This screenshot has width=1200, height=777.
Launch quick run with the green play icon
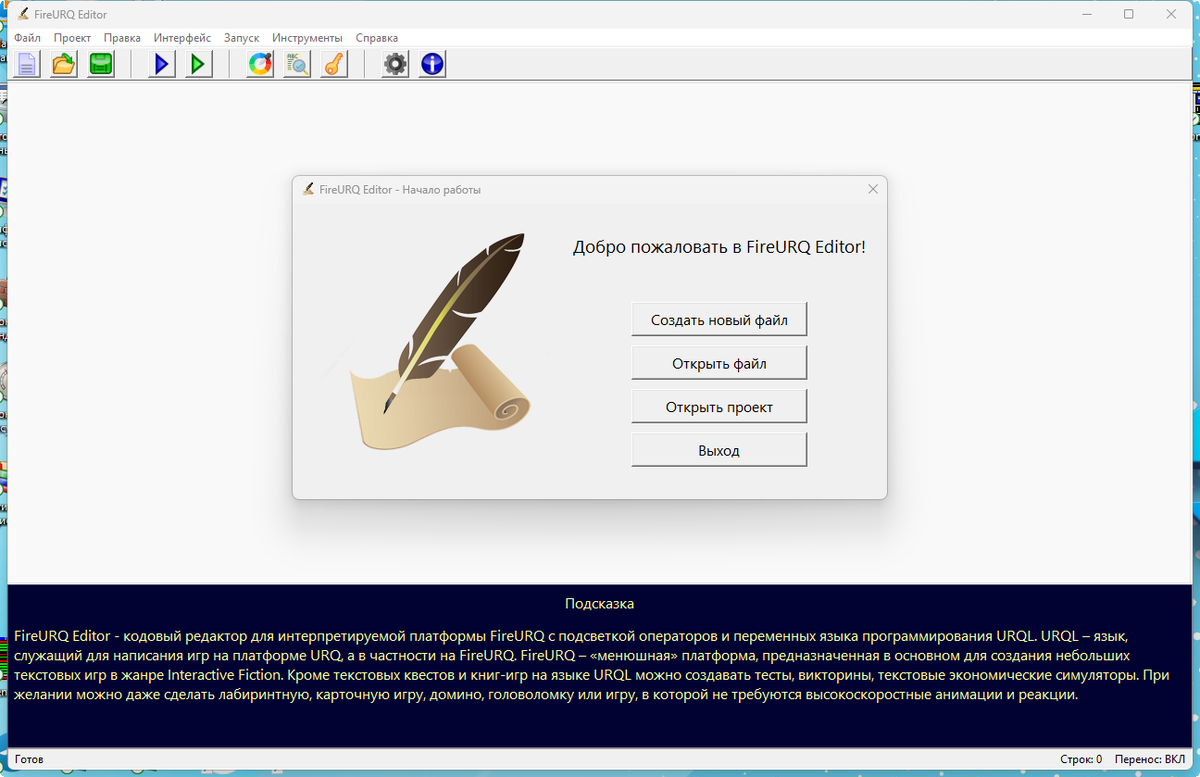tap(197, 63)
